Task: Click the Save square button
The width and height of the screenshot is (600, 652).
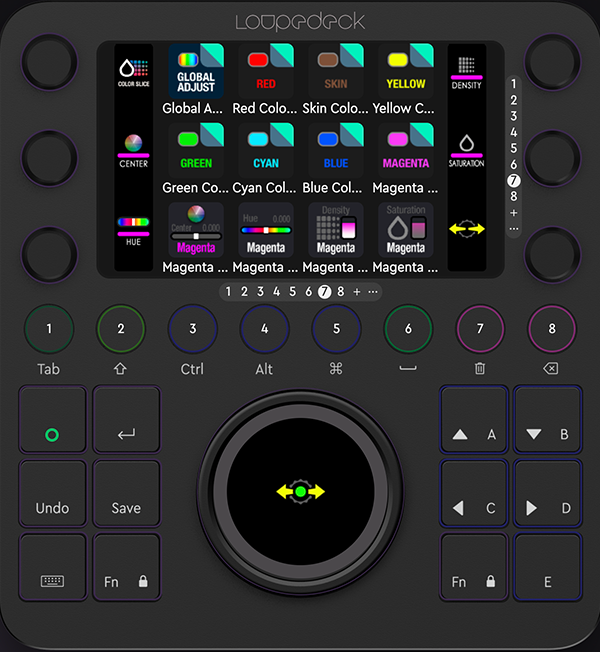Action: coord(126,493)
